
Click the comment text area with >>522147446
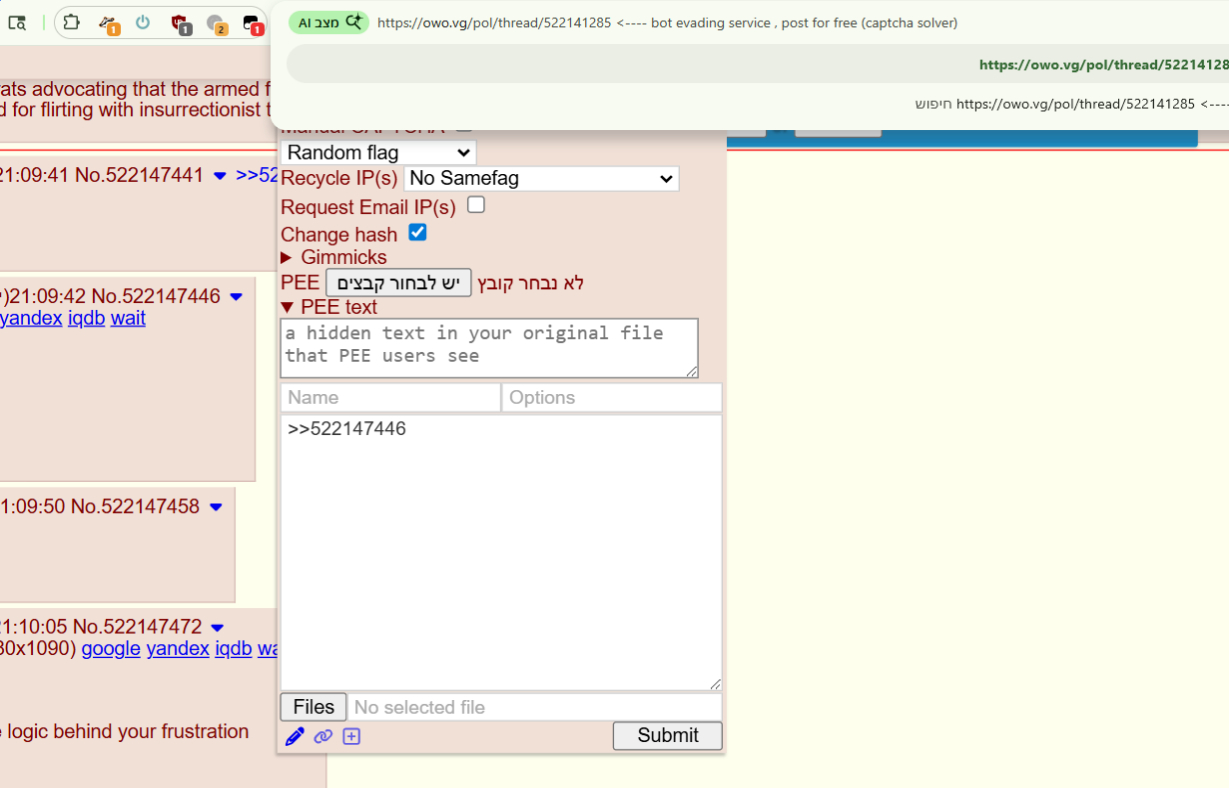point(501,552)
